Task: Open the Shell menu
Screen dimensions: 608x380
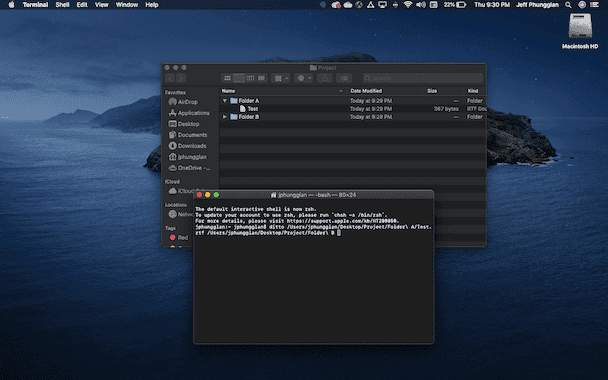Action: click(62, 5)
